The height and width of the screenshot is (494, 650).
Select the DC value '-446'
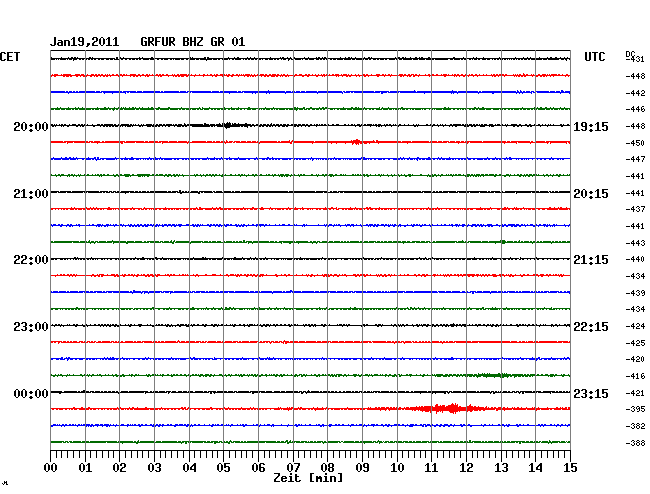point(635,109)
